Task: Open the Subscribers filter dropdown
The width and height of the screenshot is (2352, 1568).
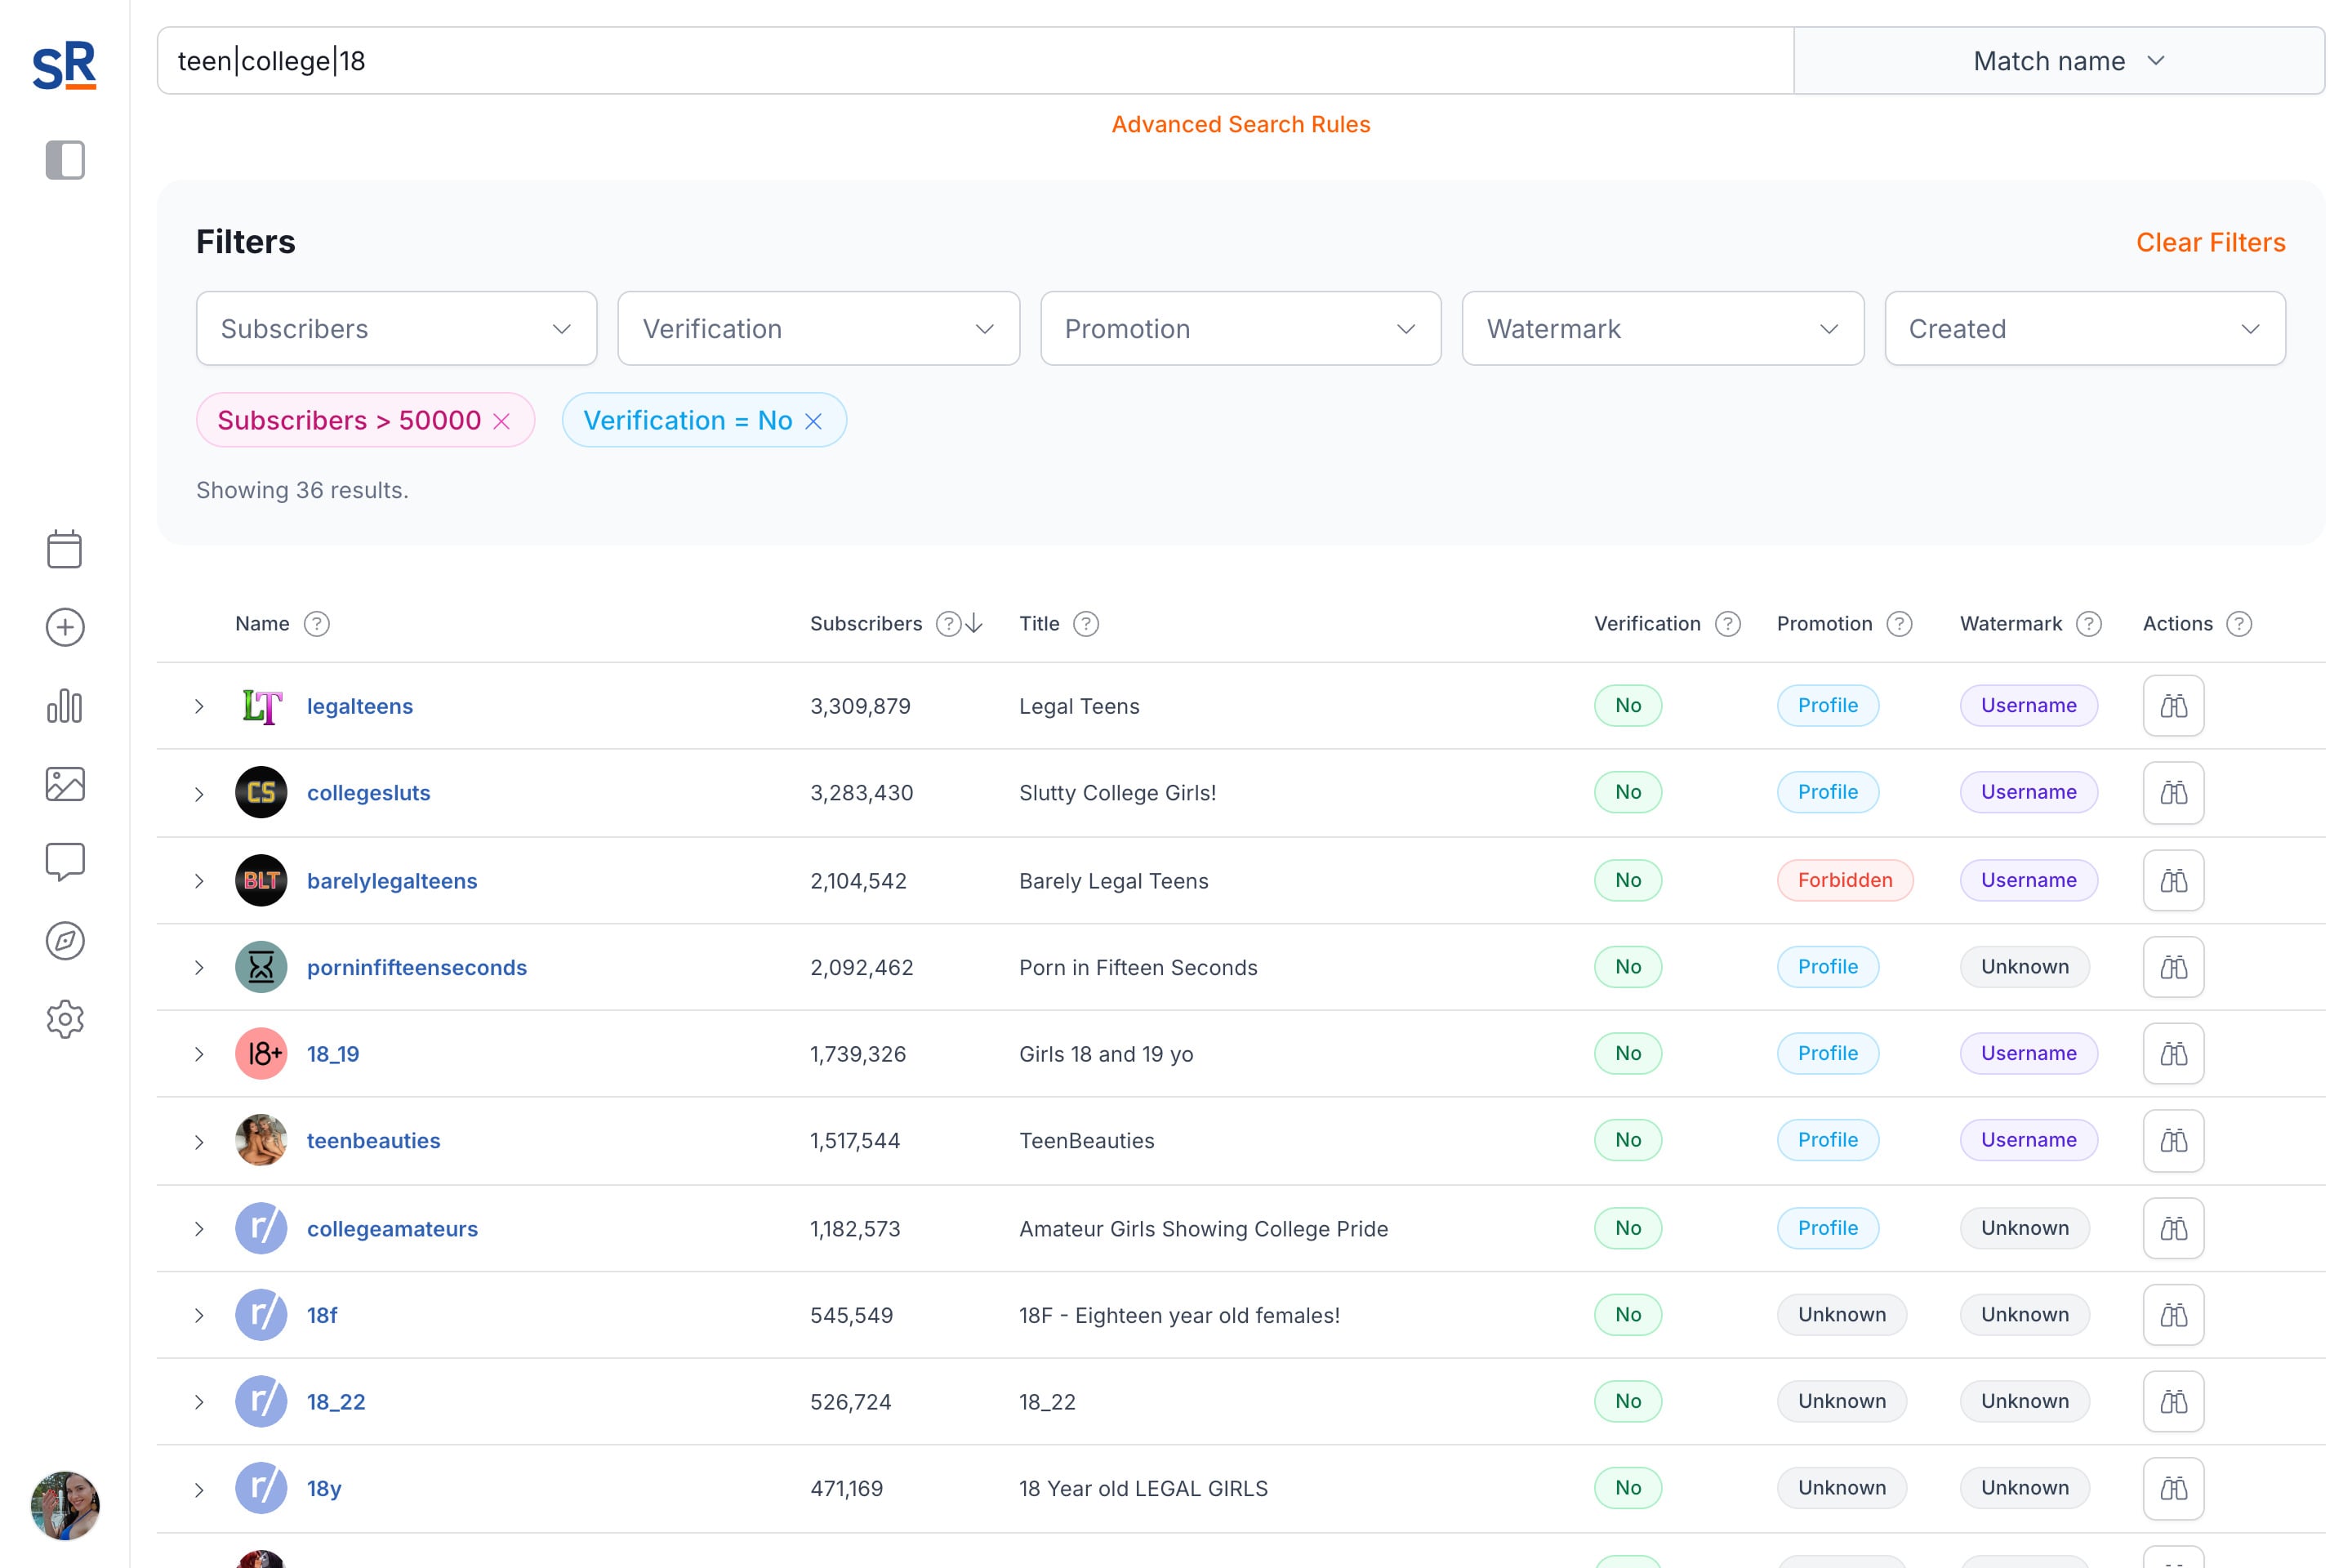Action: 396,329
